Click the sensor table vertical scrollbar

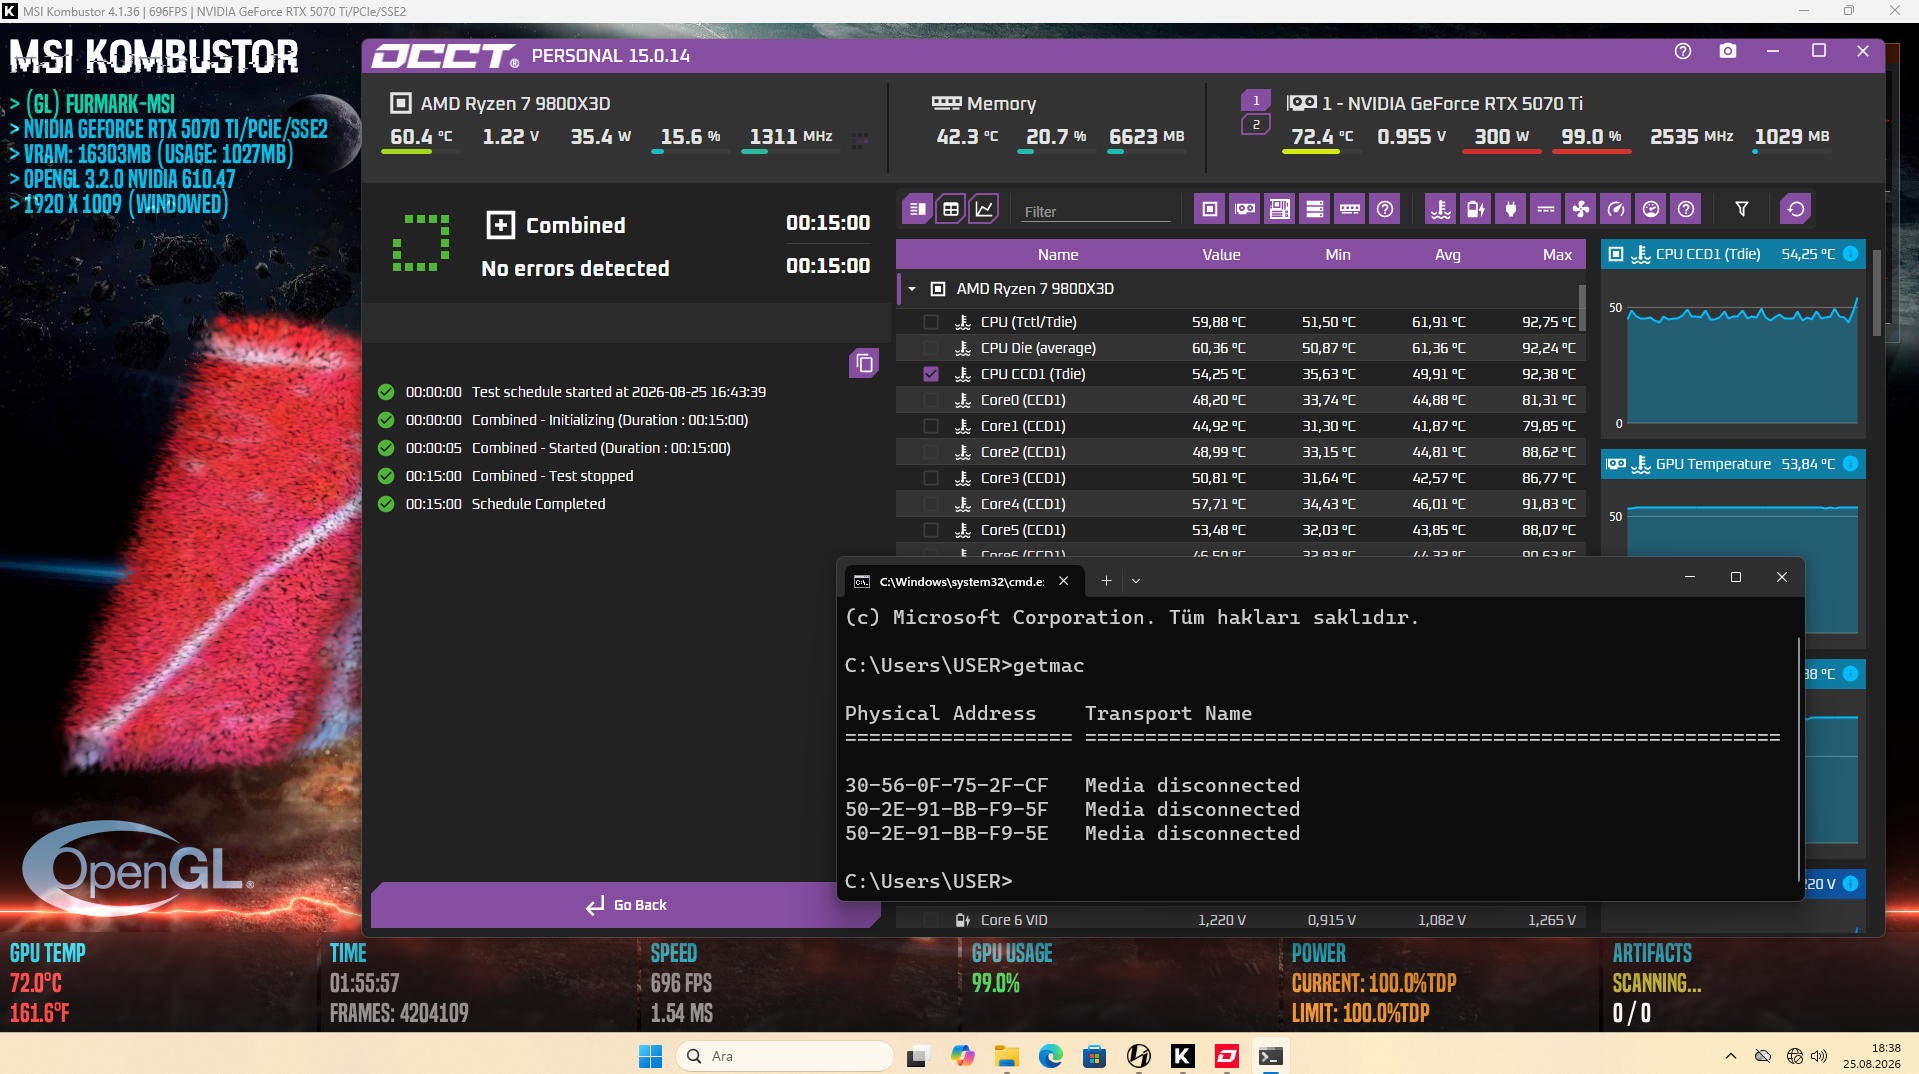pyautogui.click(x=1582, y=306)
